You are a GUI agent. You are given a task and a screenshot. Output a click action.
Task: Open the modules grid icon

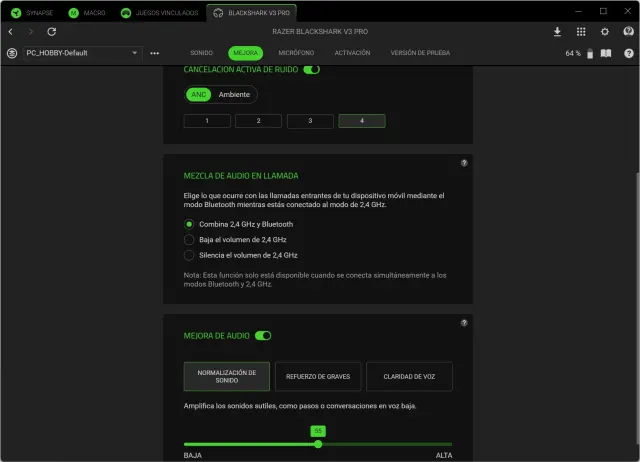(581, 32)
